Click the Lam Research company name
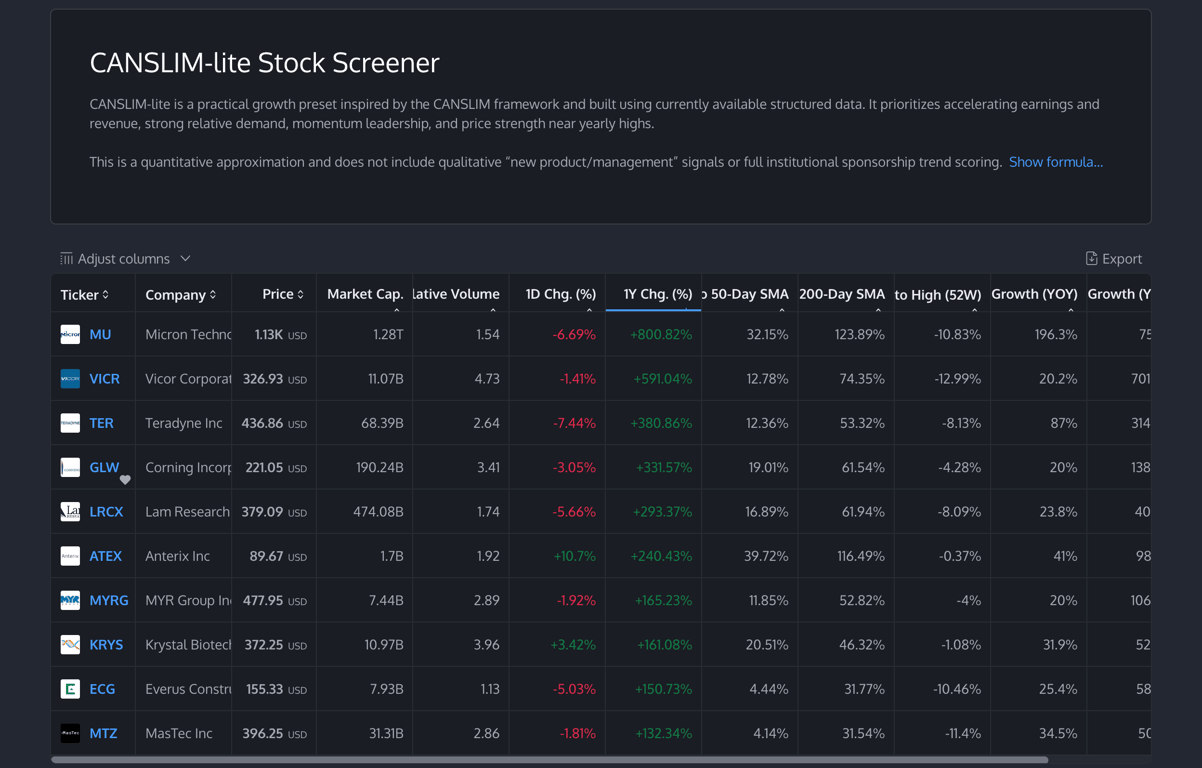This screenshot has width=1202, height=768. (x=187, y=512)
